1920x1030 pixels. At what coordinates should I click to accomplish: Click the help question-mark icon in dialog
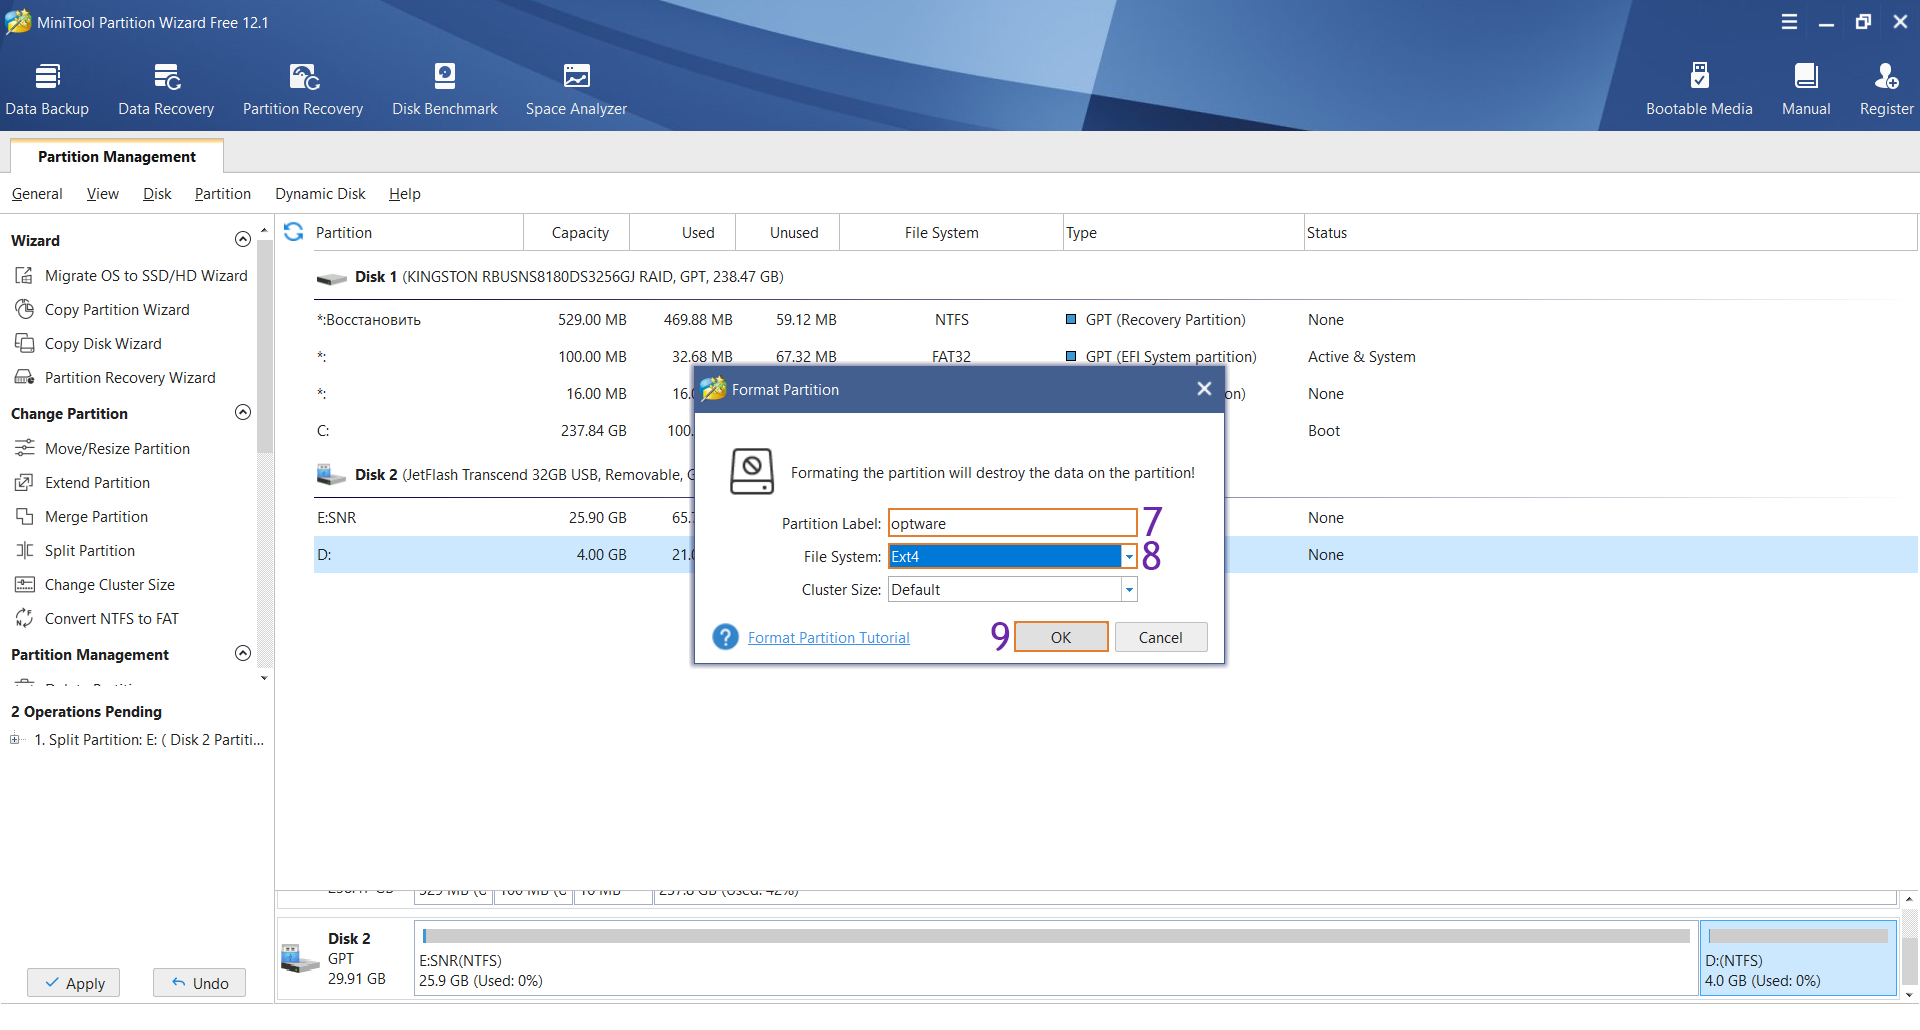point(725,637)
